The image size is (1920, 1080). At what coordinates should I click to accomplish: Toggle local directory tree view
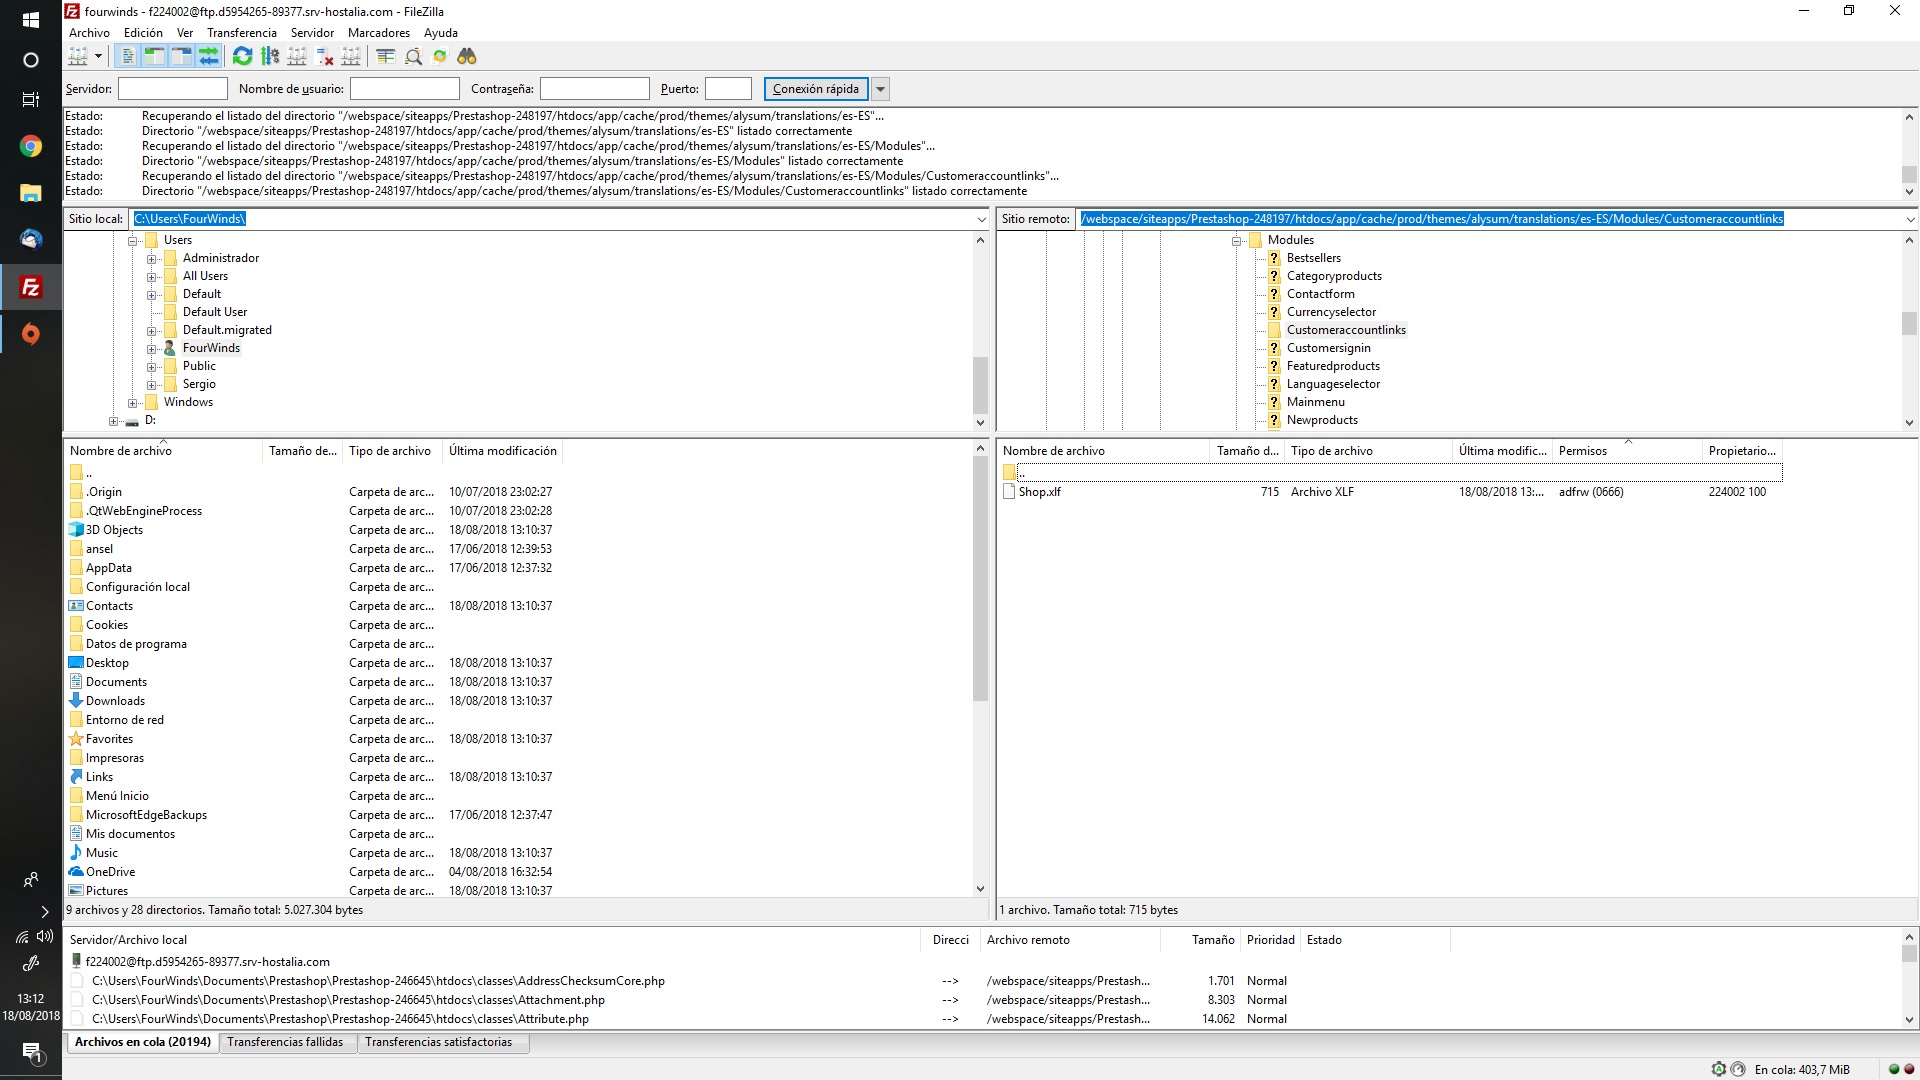[x=154, y=57]
